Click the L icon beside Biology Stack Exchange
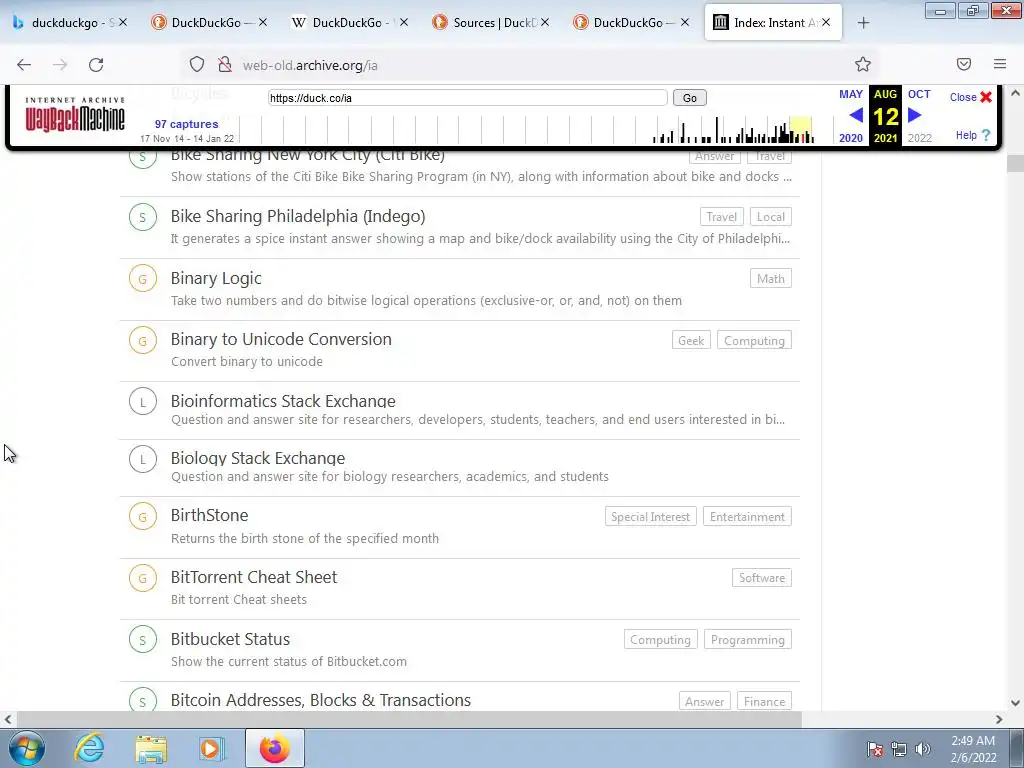The image size is (1024, 768). pyautogui.click(x=143, y=459)
